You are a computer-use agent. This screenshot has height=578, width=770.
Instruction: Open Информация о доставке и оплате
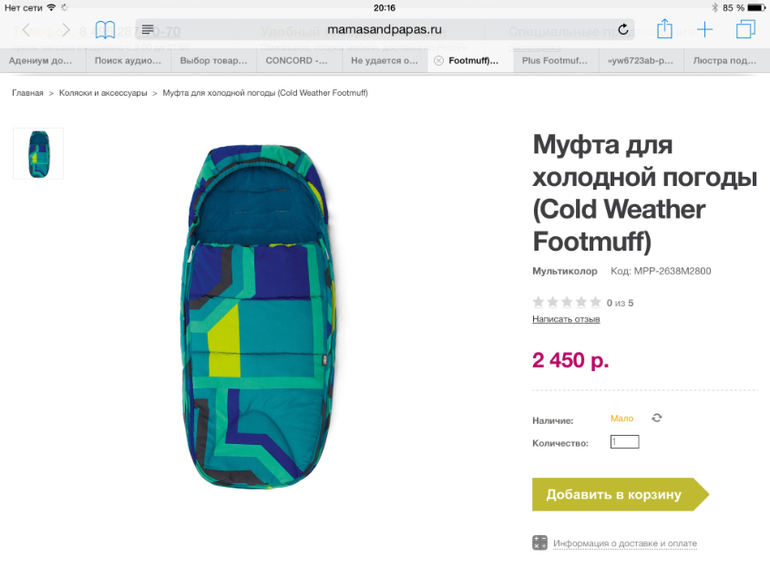point(625,544)
